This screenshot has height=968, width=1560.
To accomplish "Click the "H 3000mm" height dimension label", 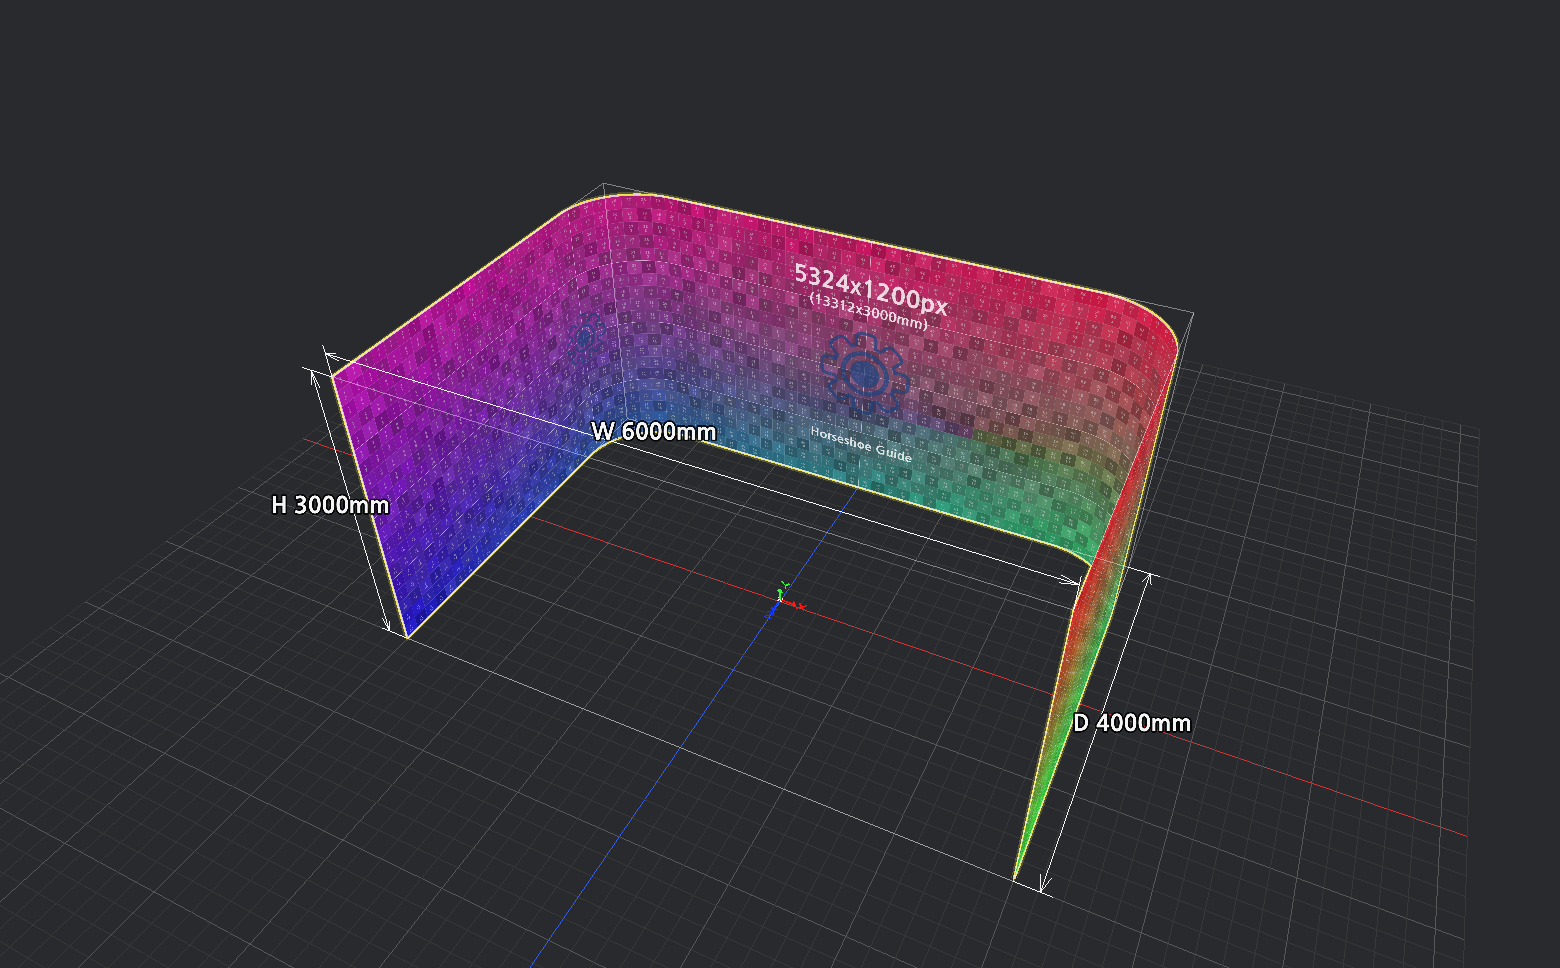I will pos(330,505).
